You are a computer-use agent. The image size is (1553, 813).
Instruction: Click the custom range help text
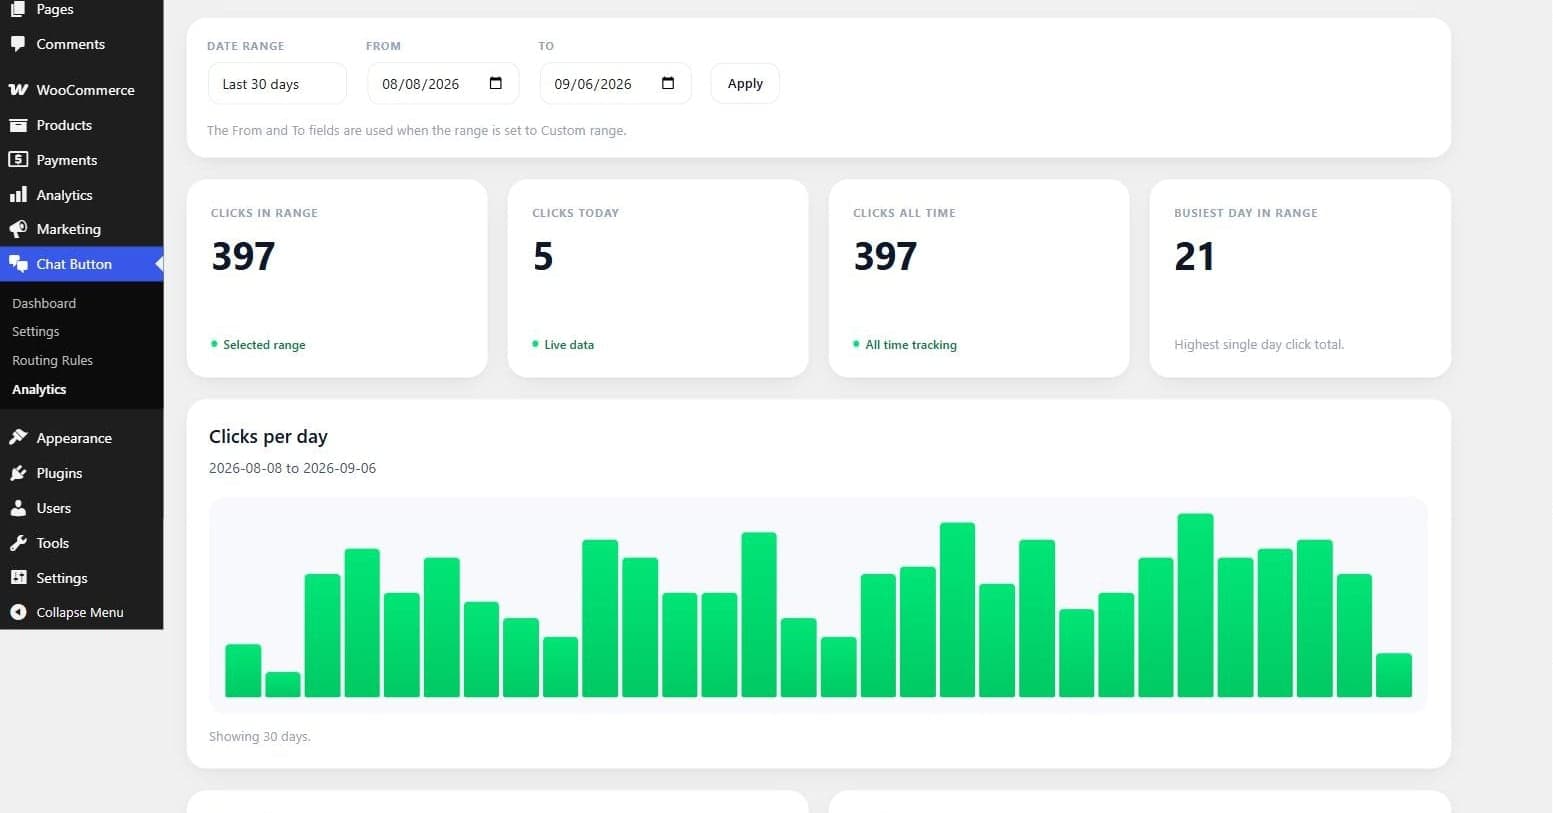[x=417, y=130]
